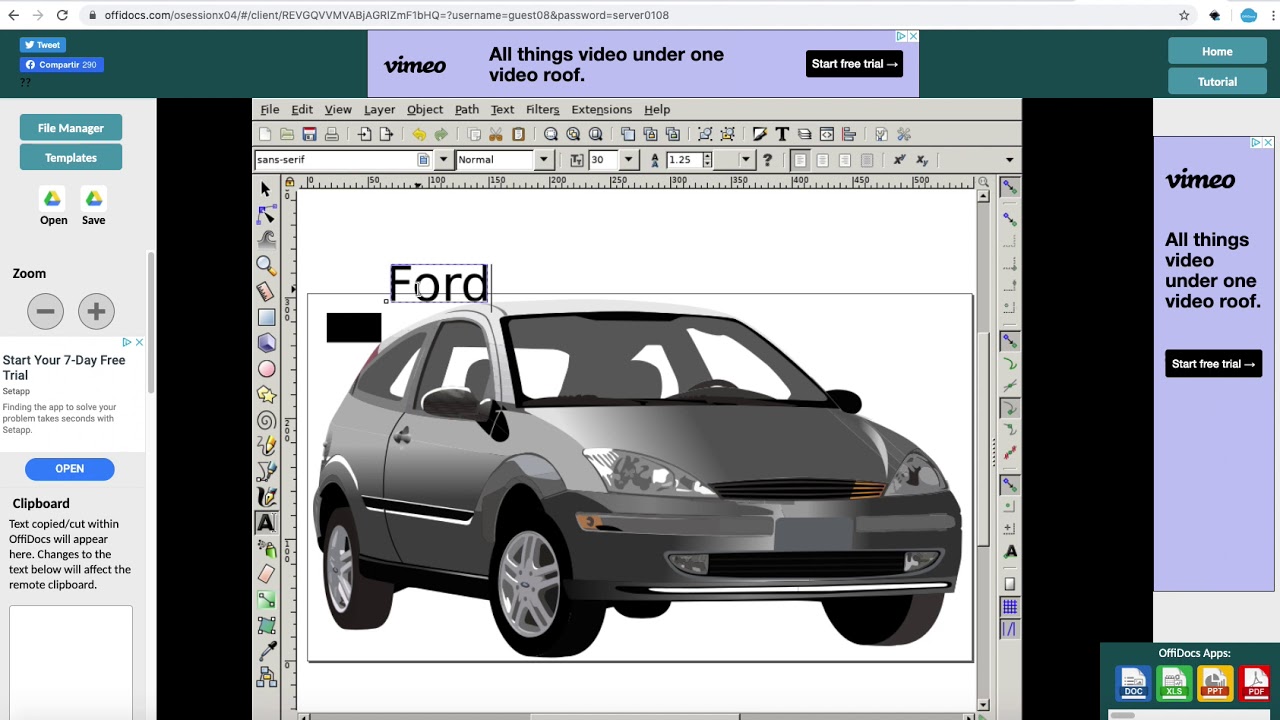The image size is (1280, 720).
Task: Select the diagram connector tool
Action: pyautogui.click(x=266, y=678)
